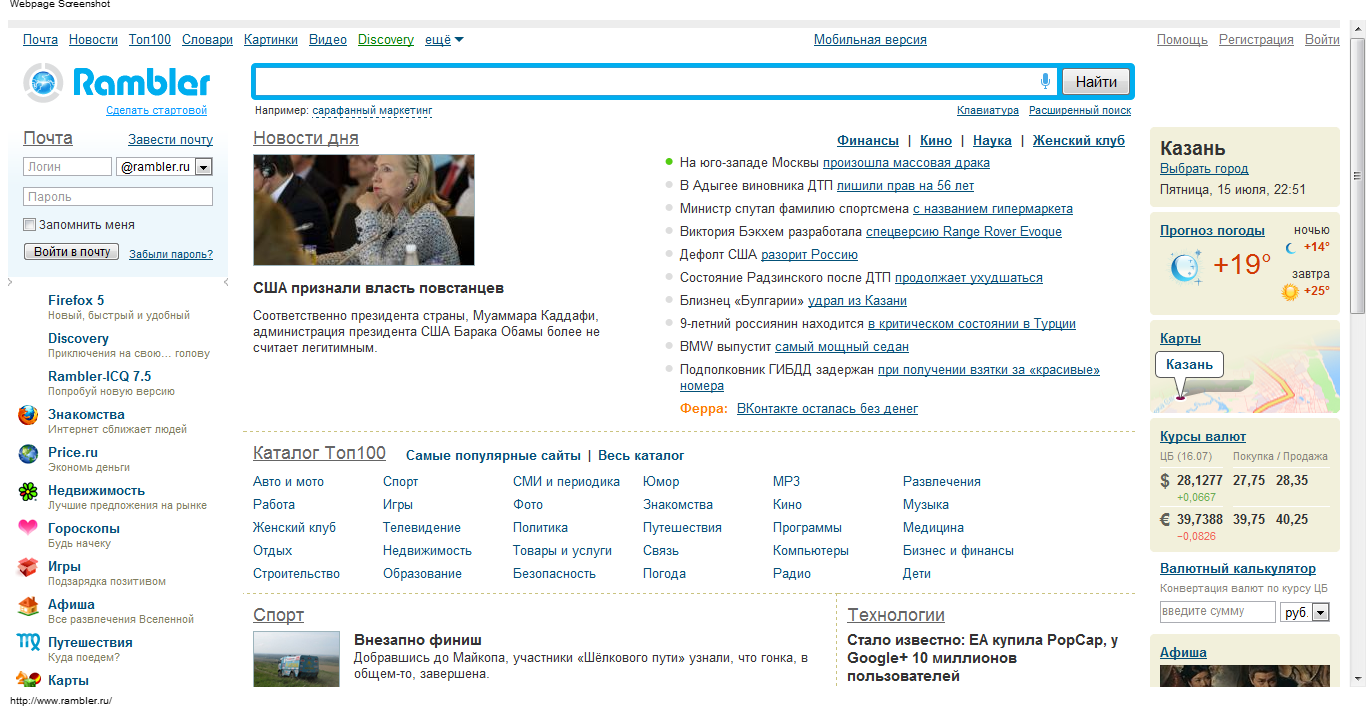Switch to the Женский клуб news tab
The width and height of the screenshot is (1366, 707).
(x=1079, y=141)
